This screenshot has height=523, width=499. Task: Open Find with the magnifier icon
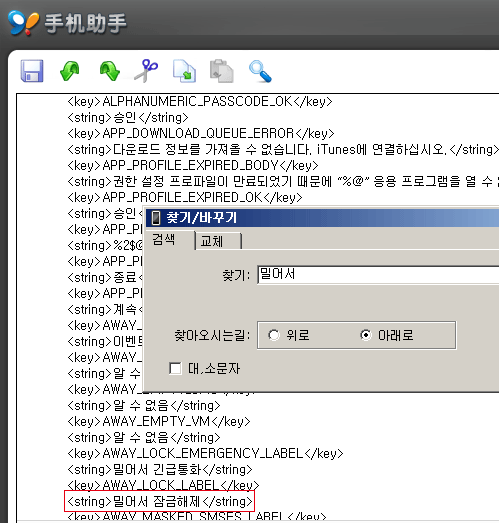[x=260, y=71]
